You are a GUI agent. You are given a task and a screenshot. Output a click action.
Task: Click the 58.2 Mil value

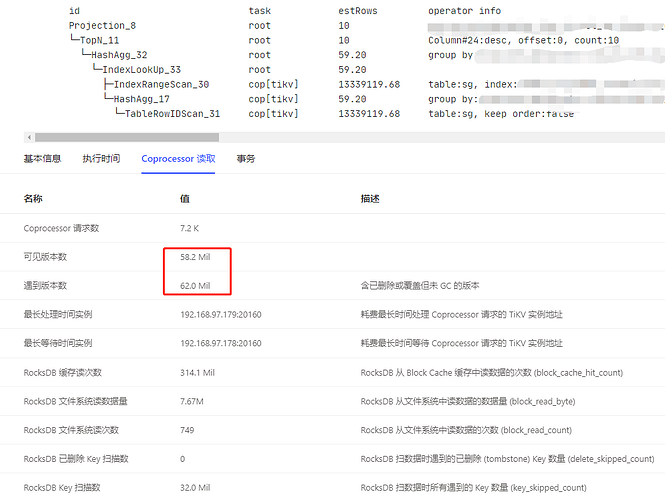pos(195,257)
